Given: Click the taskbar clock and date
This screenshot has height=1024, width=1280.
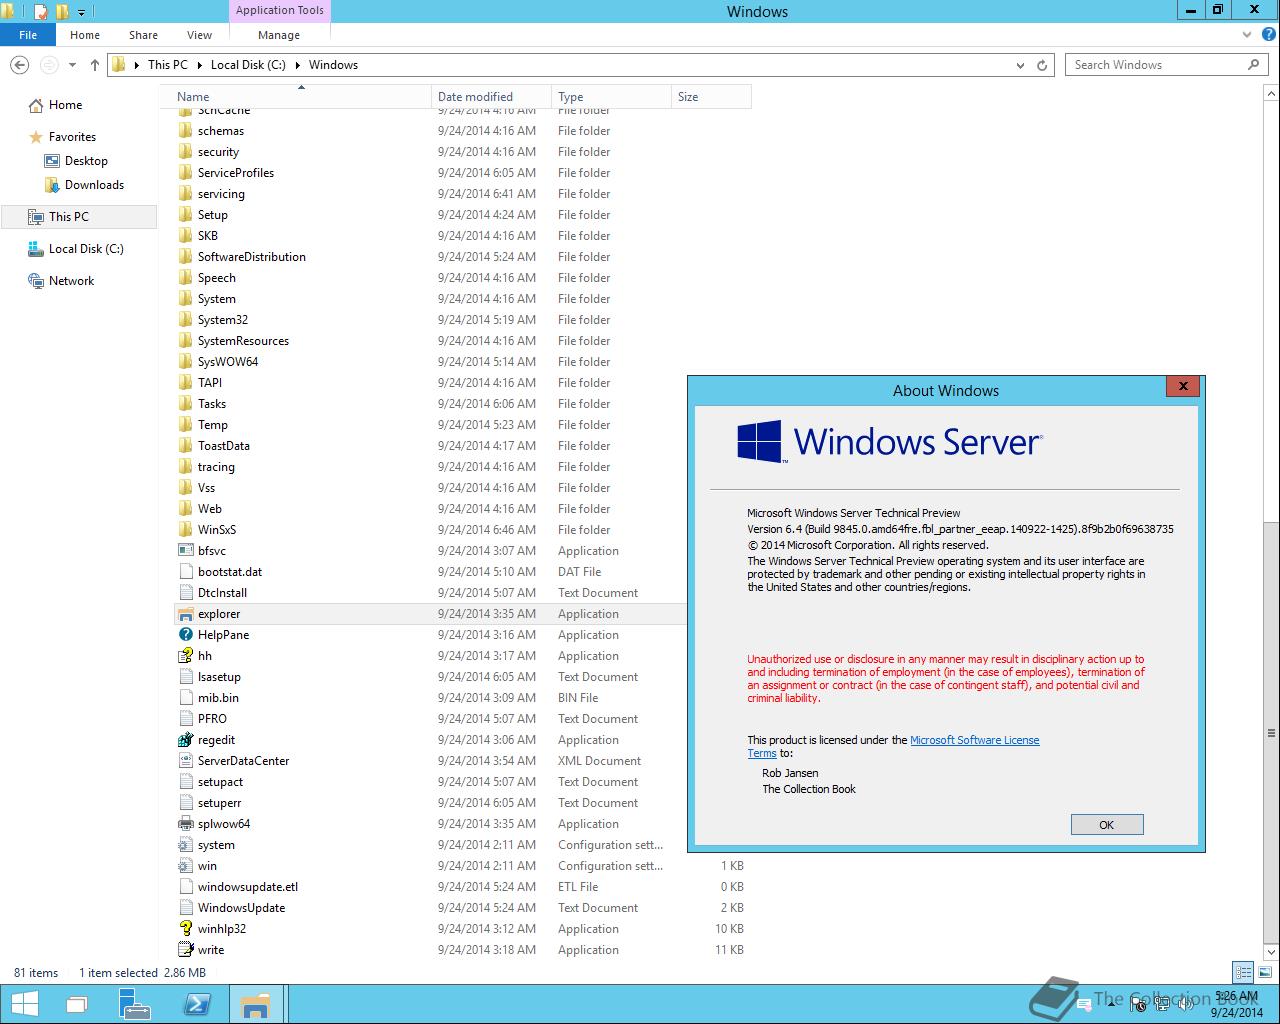Looking at the screenshot, I should (x=1236, y=1004).
